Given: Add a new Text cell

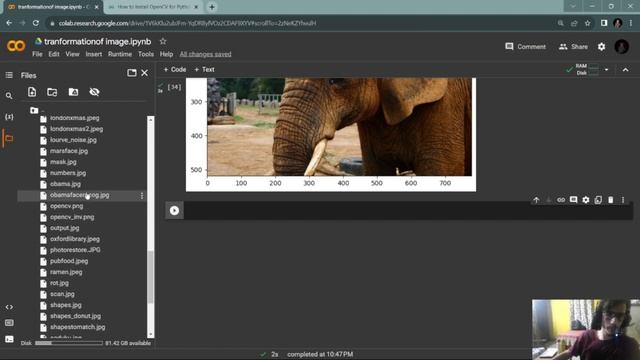Looking at the screenshot, I should (x=204, y=69).
